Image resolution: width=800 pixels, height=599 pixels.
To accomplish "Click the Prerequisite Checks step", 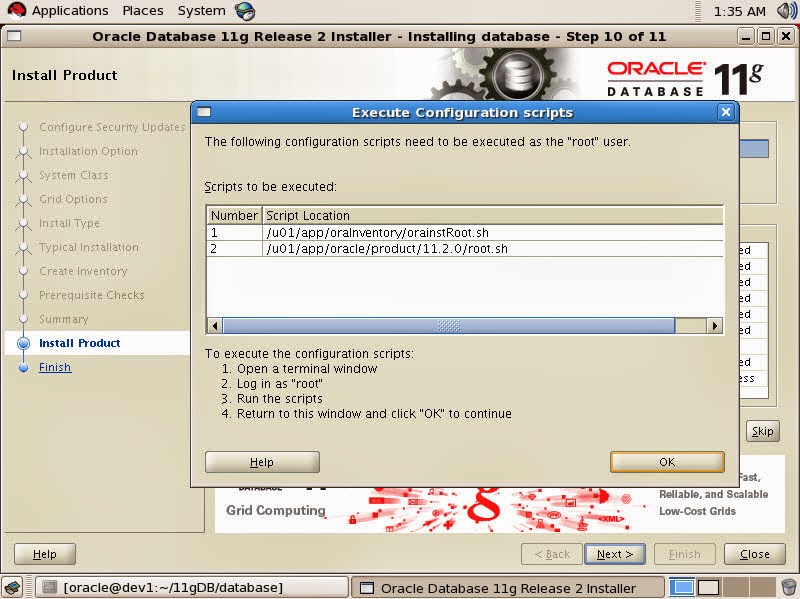I will [x=92, y=295].
